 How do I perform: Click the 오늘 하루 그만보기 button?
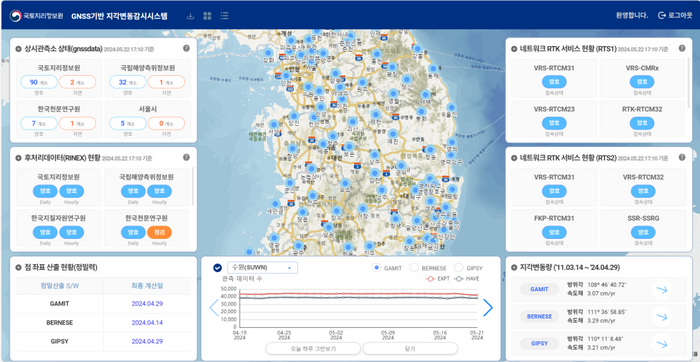(312, 348)
